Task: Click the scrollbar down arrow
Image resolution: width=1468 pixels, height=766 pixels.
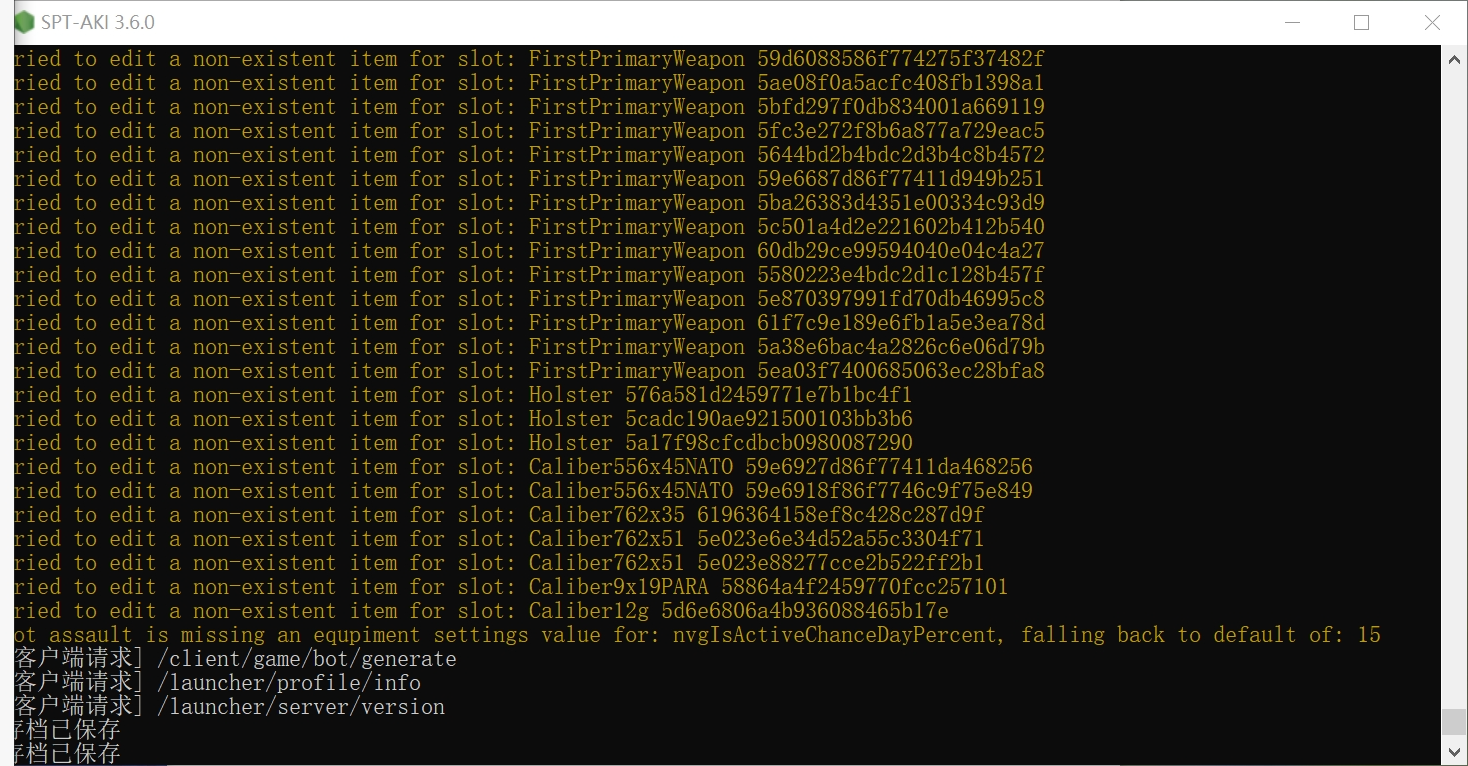Action: pos(1454,750)
